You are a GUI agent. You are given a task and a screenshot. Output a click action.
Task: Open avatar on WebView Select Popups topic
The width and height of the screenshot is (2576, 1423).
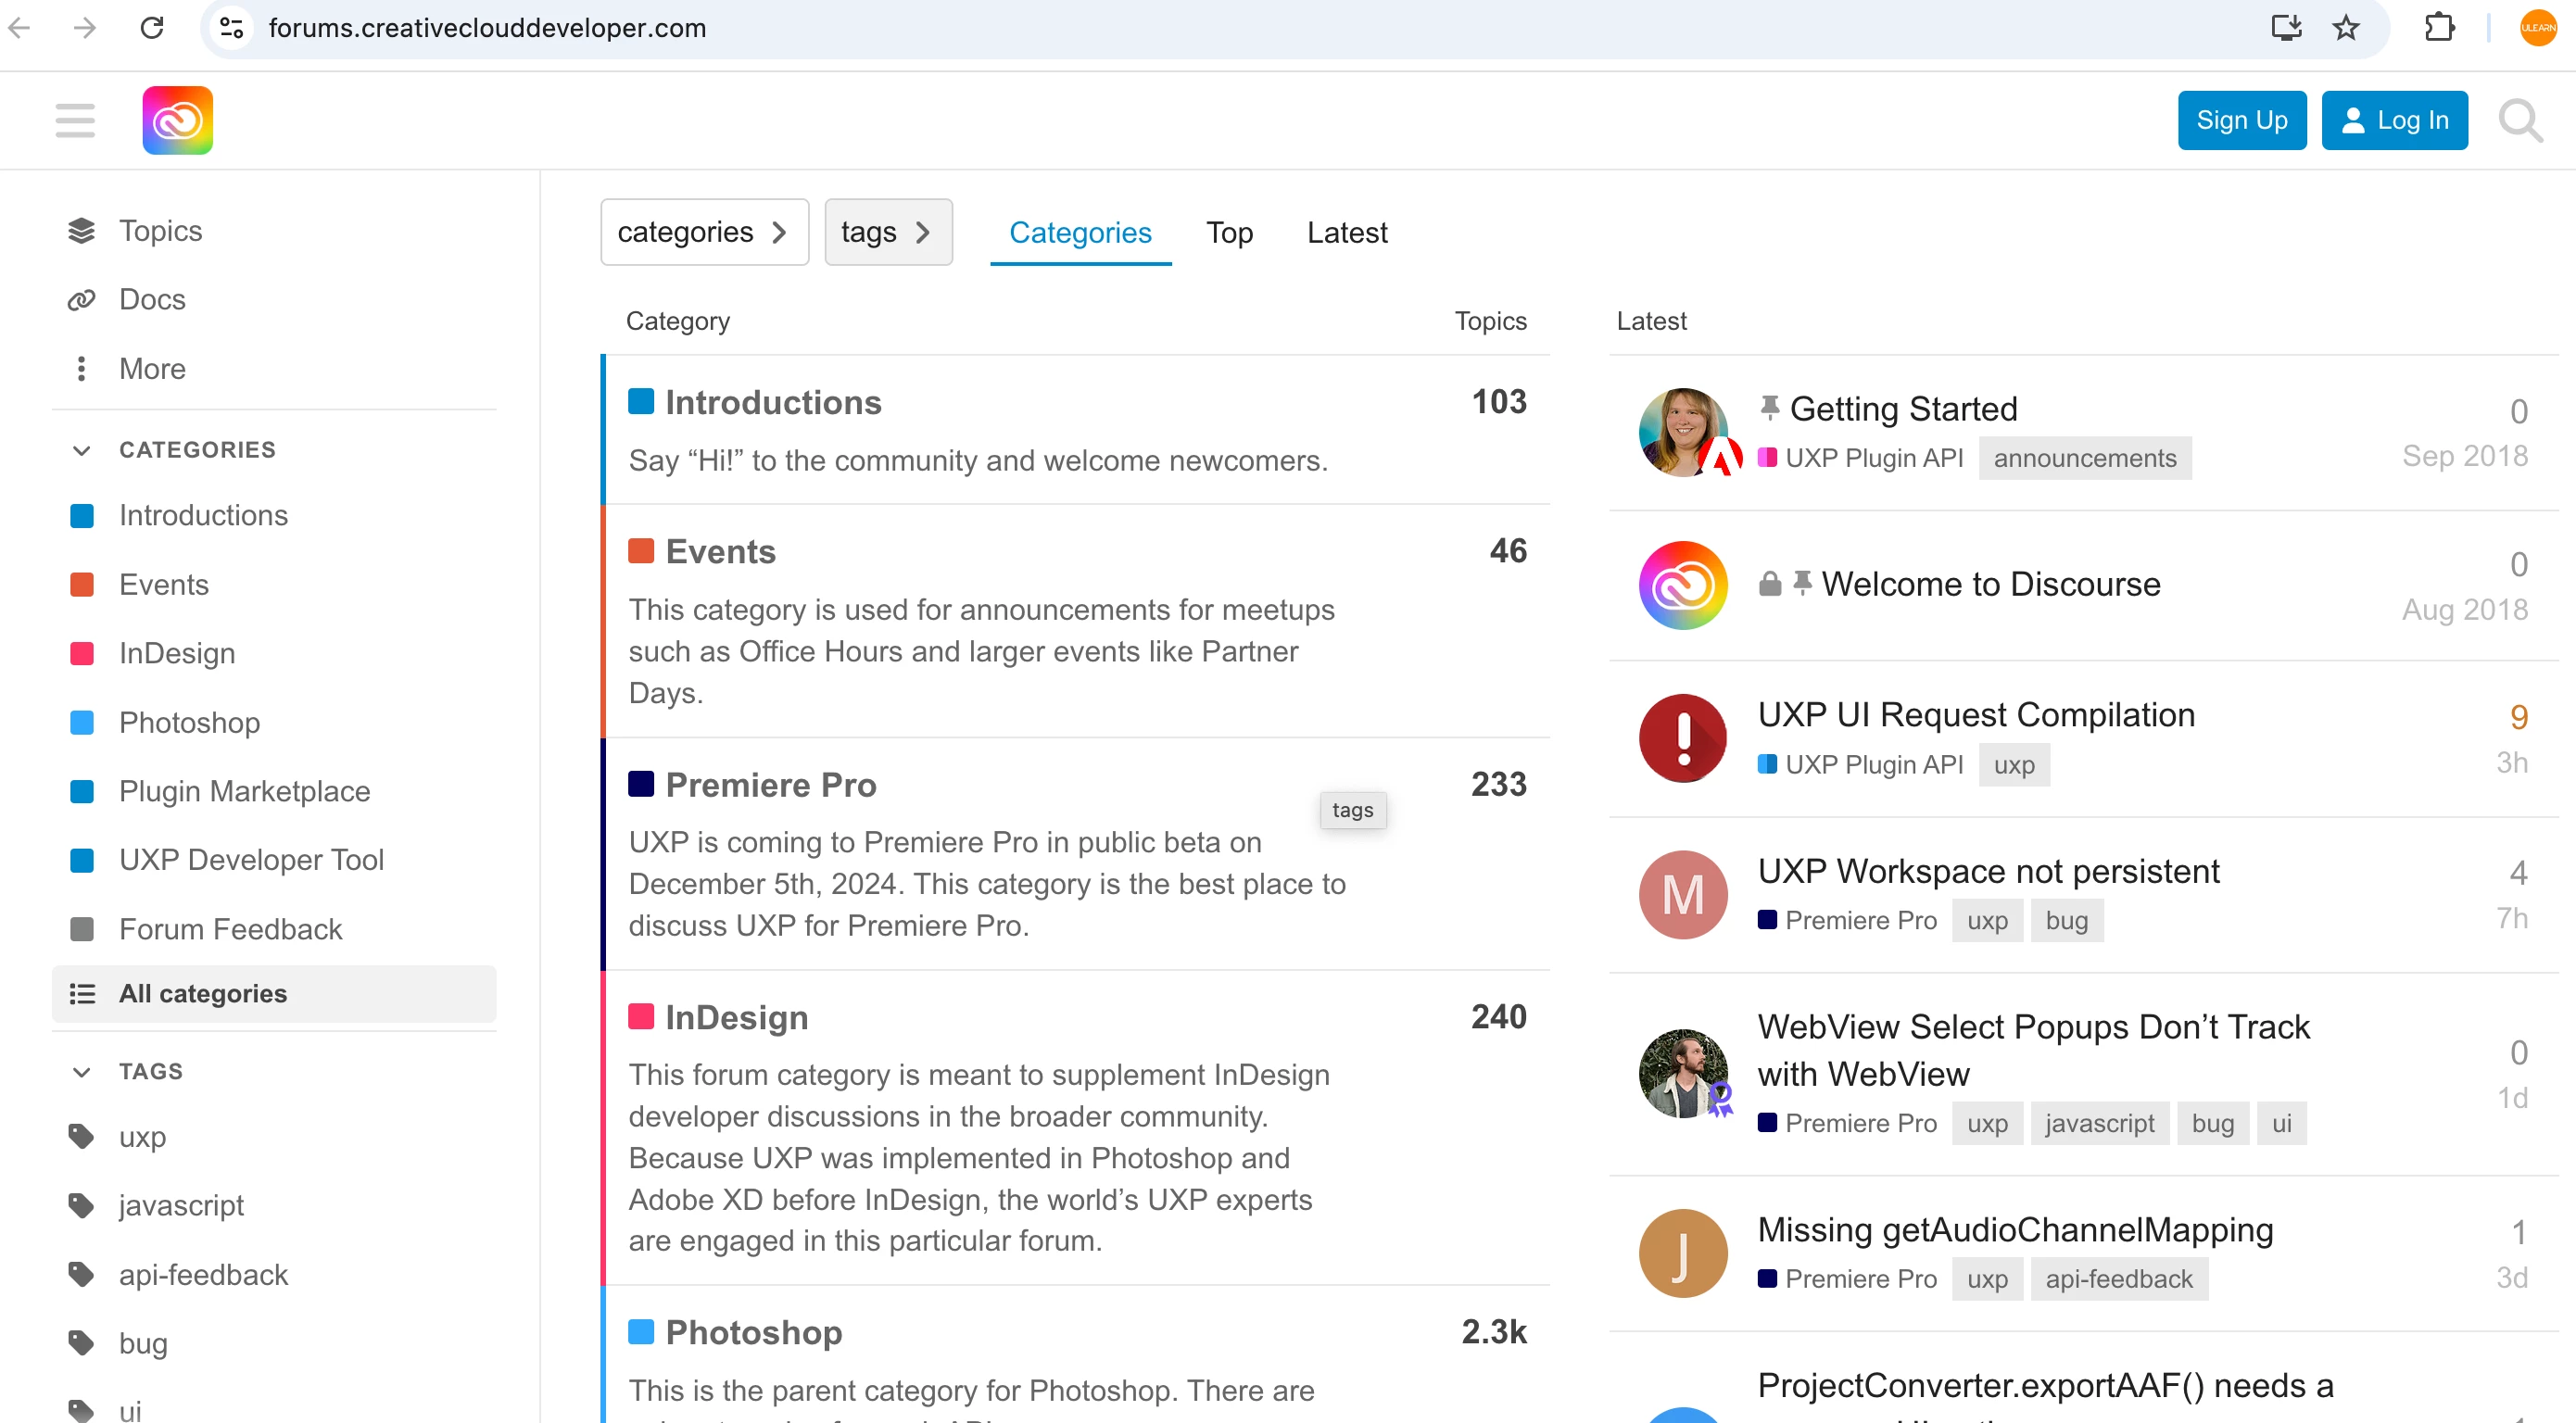1684,1074
